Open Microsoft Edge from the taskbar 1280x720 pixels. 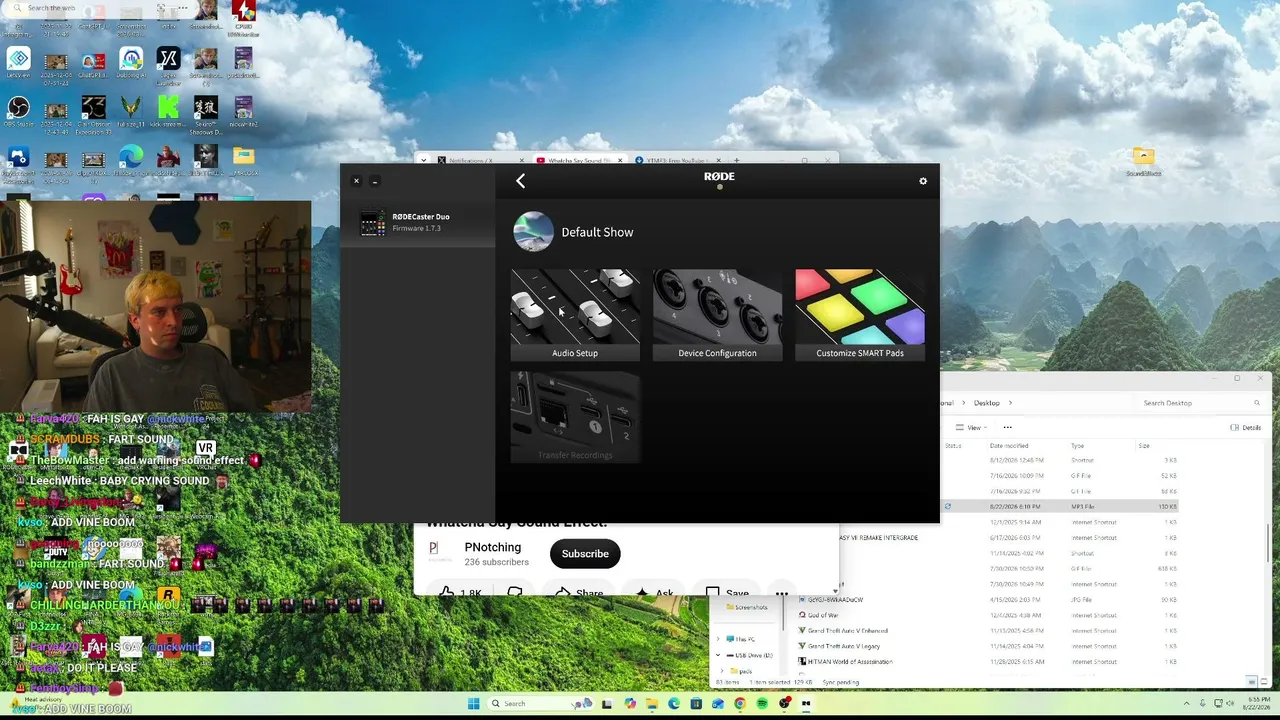[x=674, y=703]
